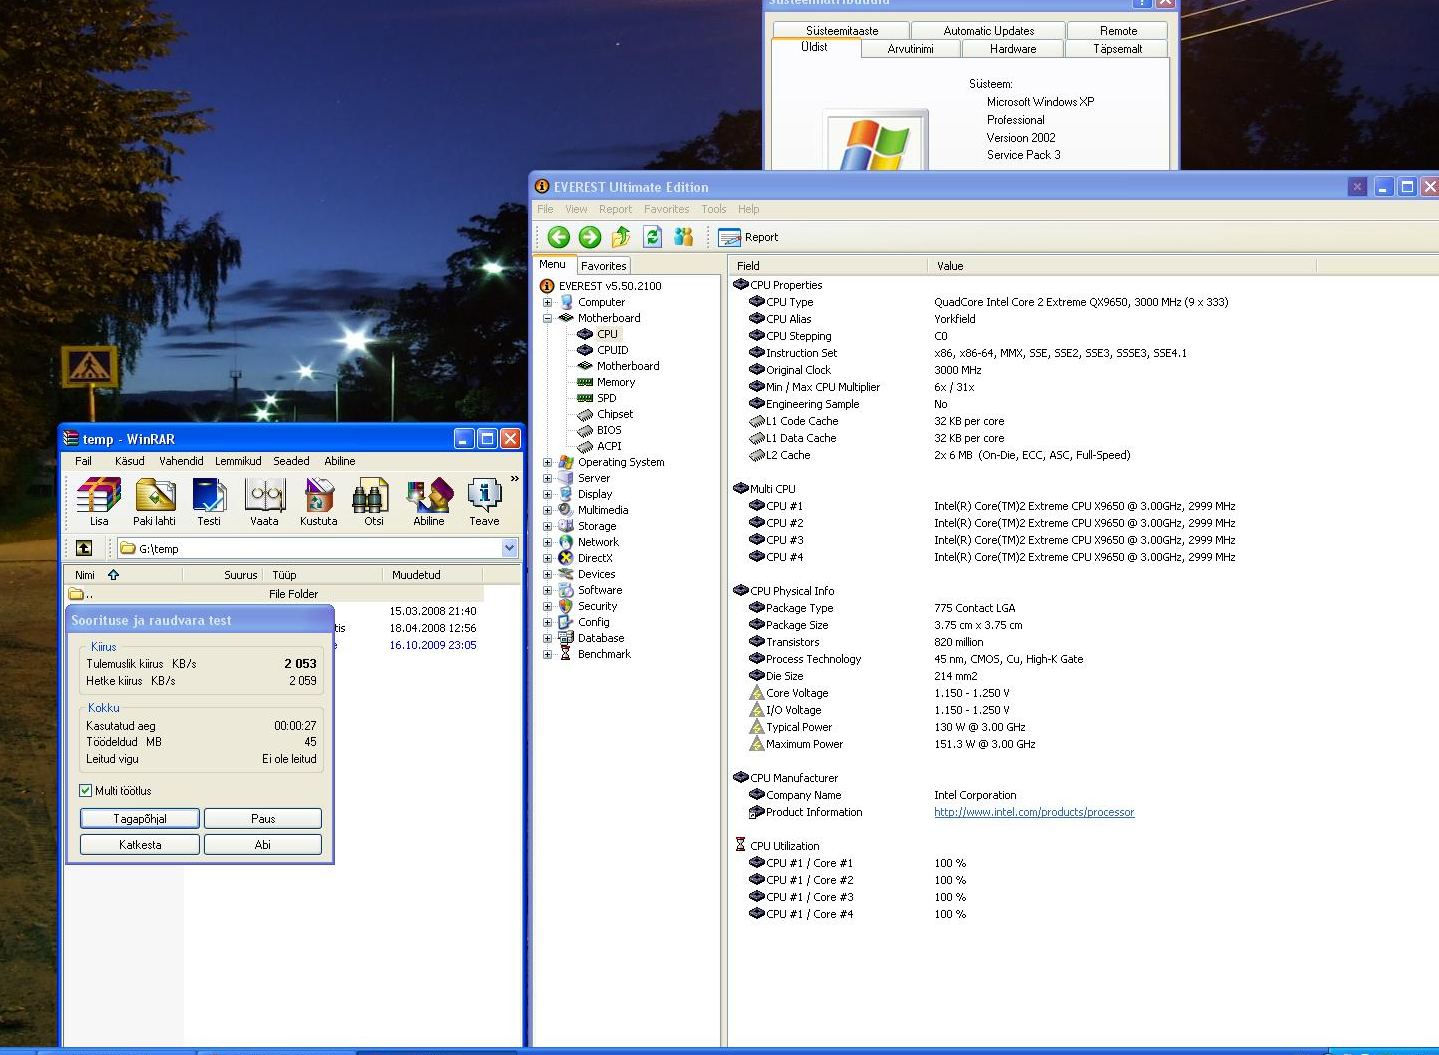Viewport: 1439px width, 1055px height.
Task: Select the Maximum Power row
Action: click(x=892, y=744)
